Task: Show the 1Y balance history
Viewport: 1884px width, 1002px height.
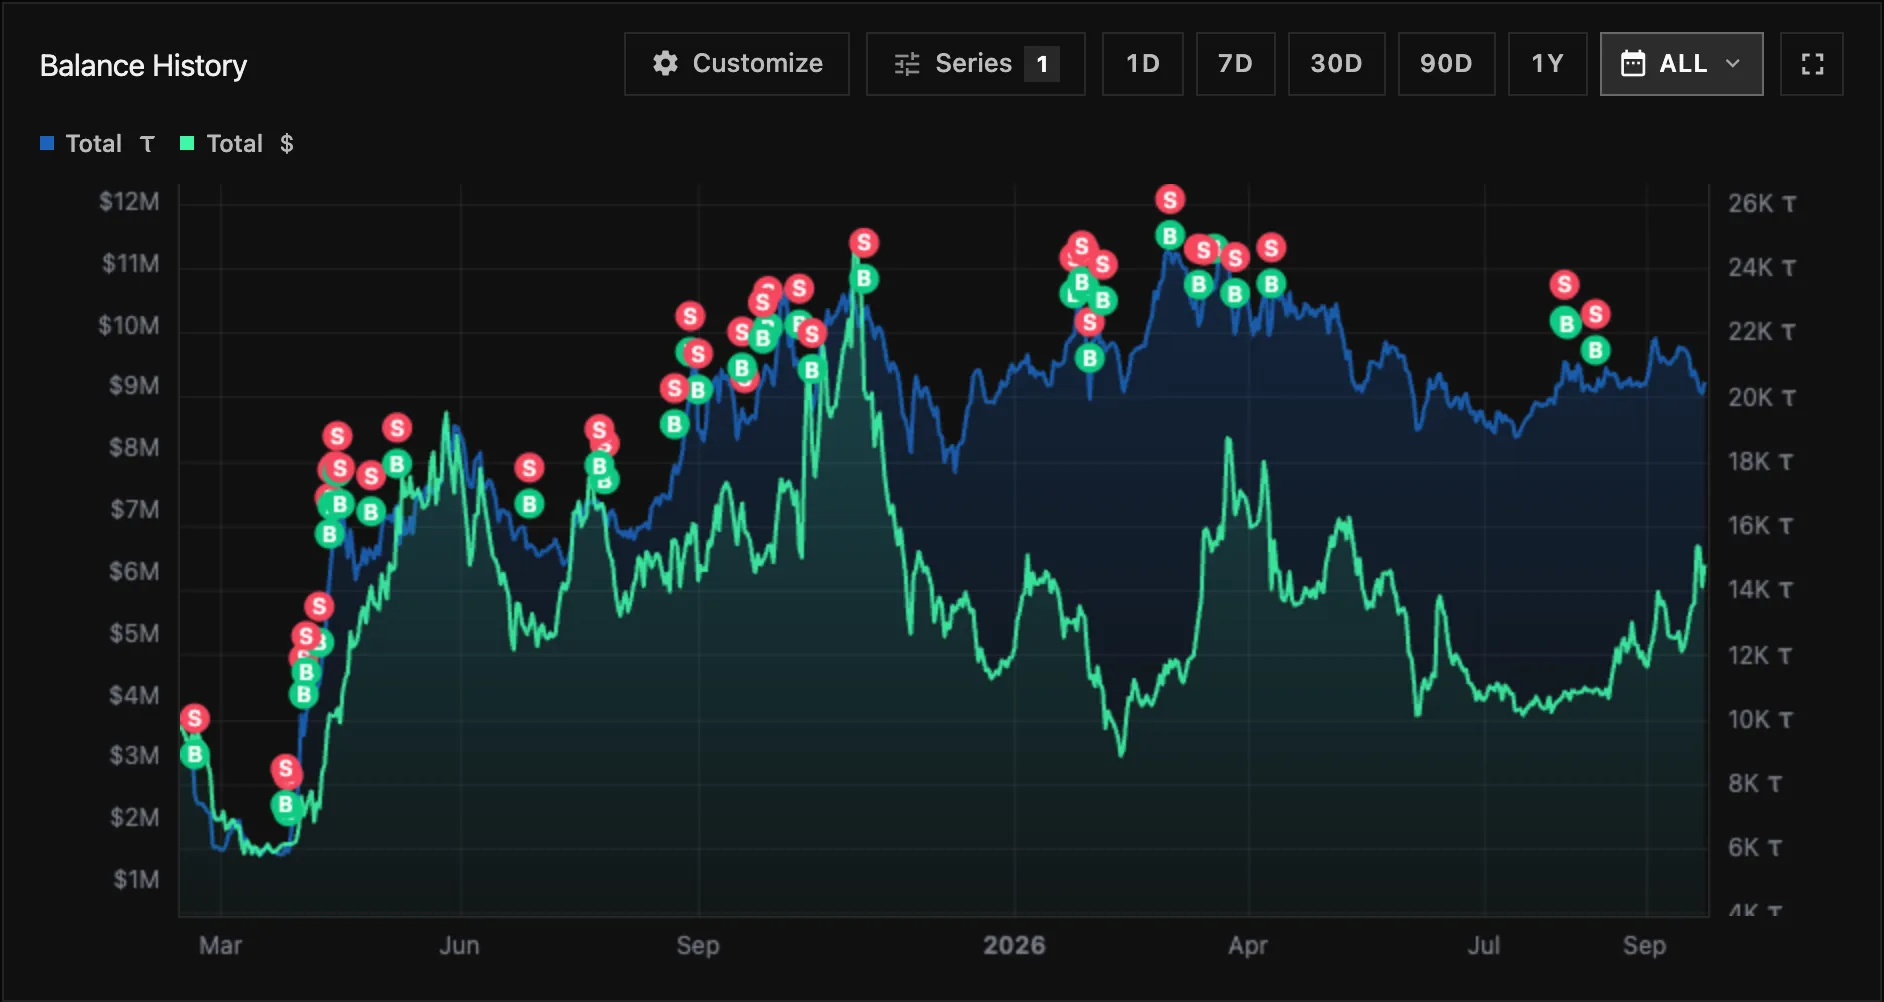Action: click(x=1548, y=64)
